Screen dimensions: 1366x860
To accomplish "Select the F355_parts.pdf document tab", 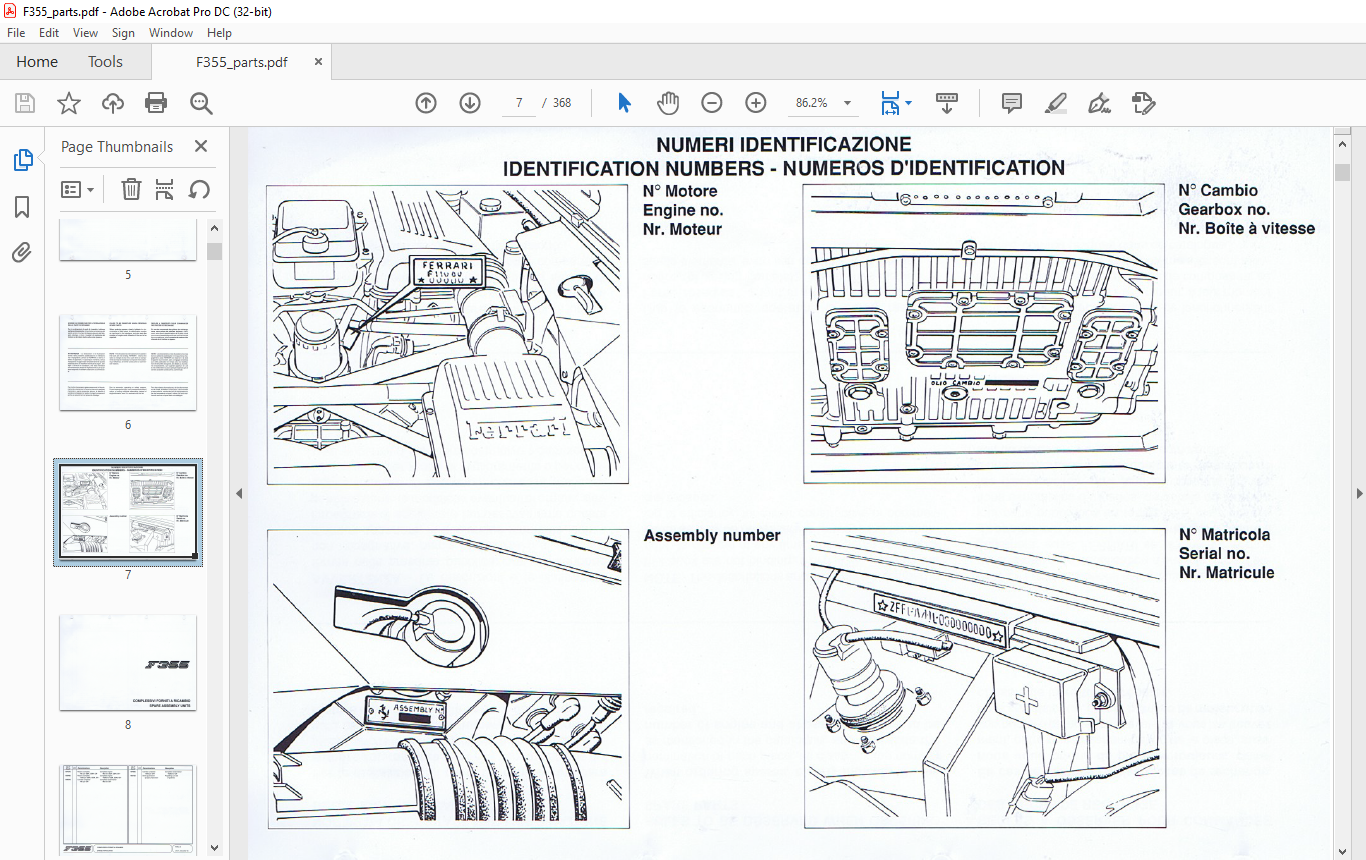I will coord(240,62).
